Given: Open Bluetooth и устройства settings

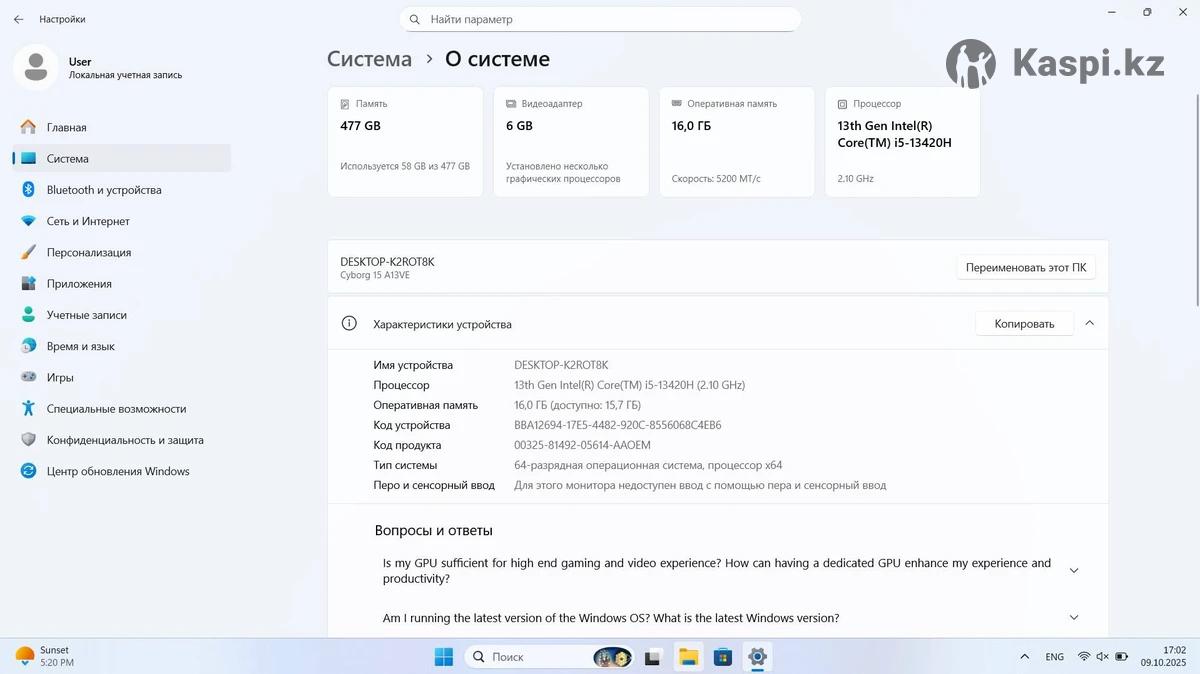Looking at the screenshot, I should (x=103, y=190).
